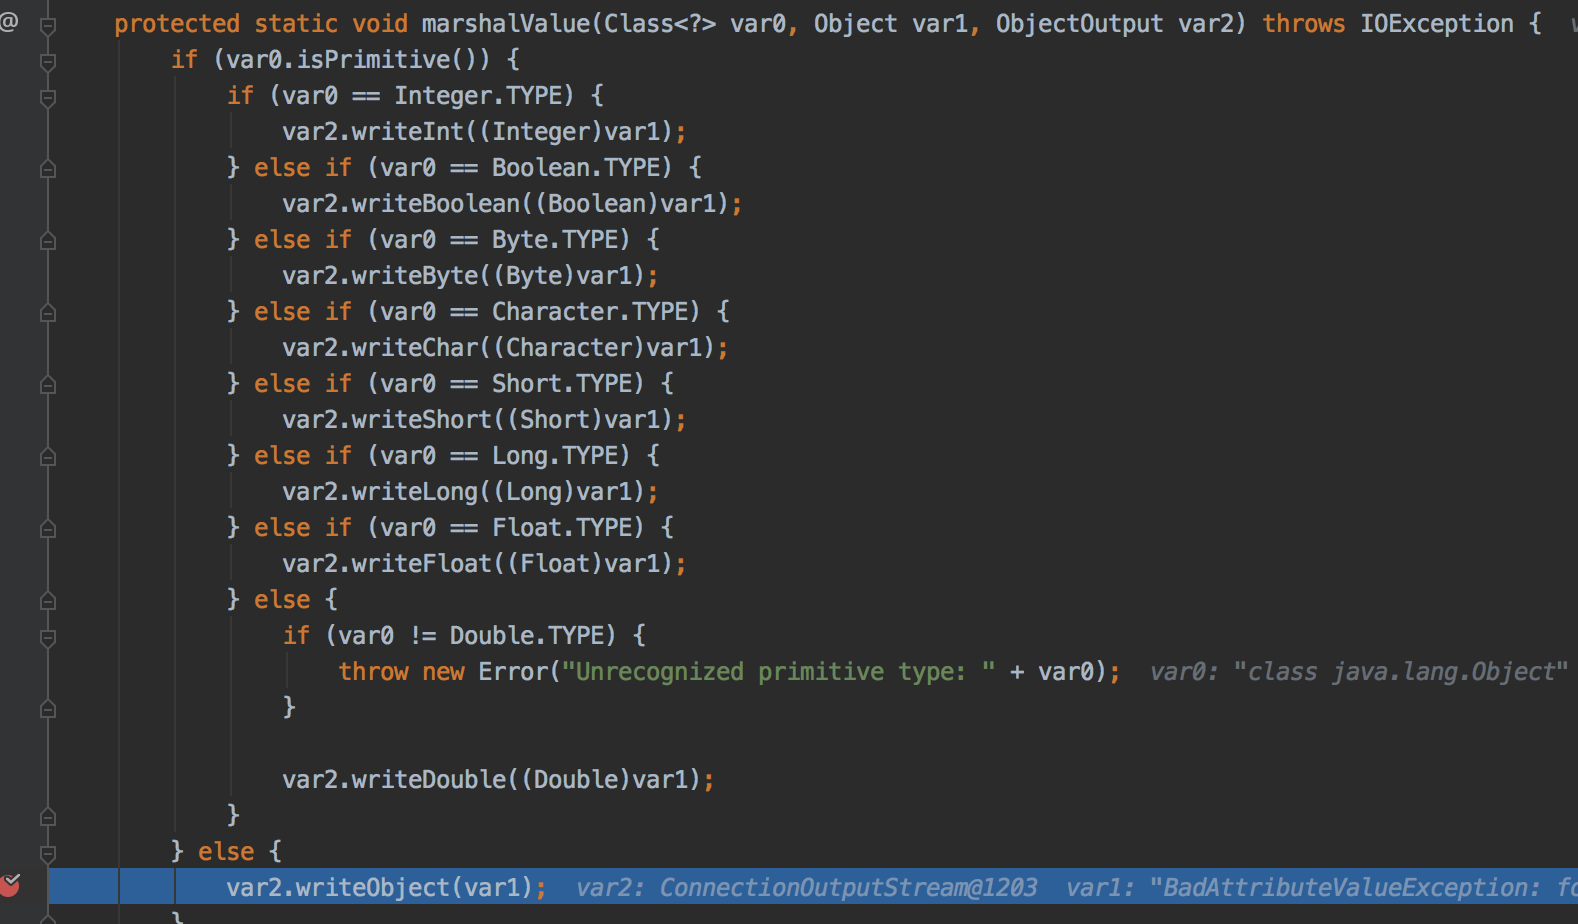
Task: Fold the 'else if (var0 == Character.TYPE)' block
Action: point(47,313)
